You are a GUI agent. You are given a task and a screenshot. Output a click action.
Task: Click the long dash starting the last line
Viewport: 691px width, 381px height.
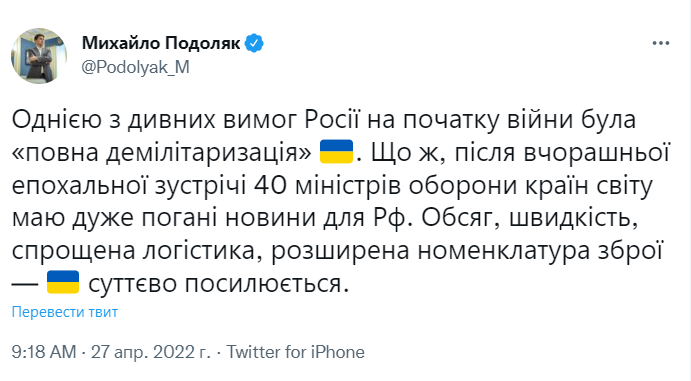tap(25, 284)
